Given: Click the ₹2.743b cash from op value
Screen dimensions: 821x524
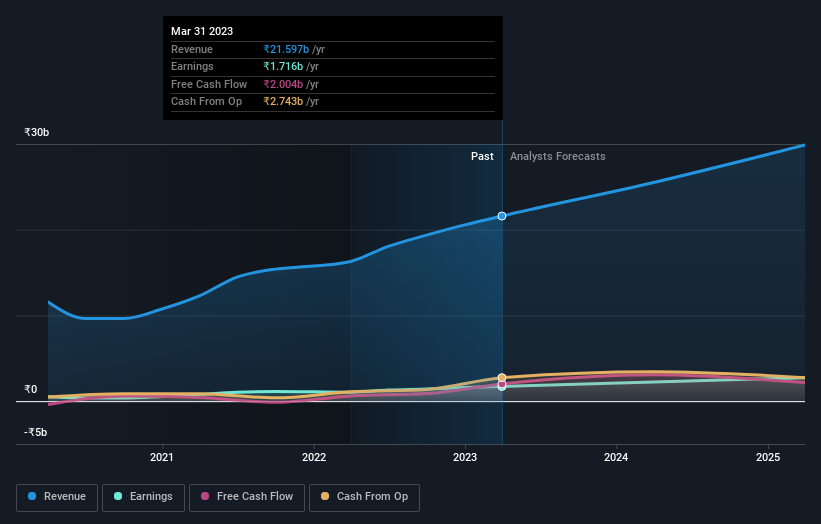Looking at the screenshot, I should click(283, 102).
